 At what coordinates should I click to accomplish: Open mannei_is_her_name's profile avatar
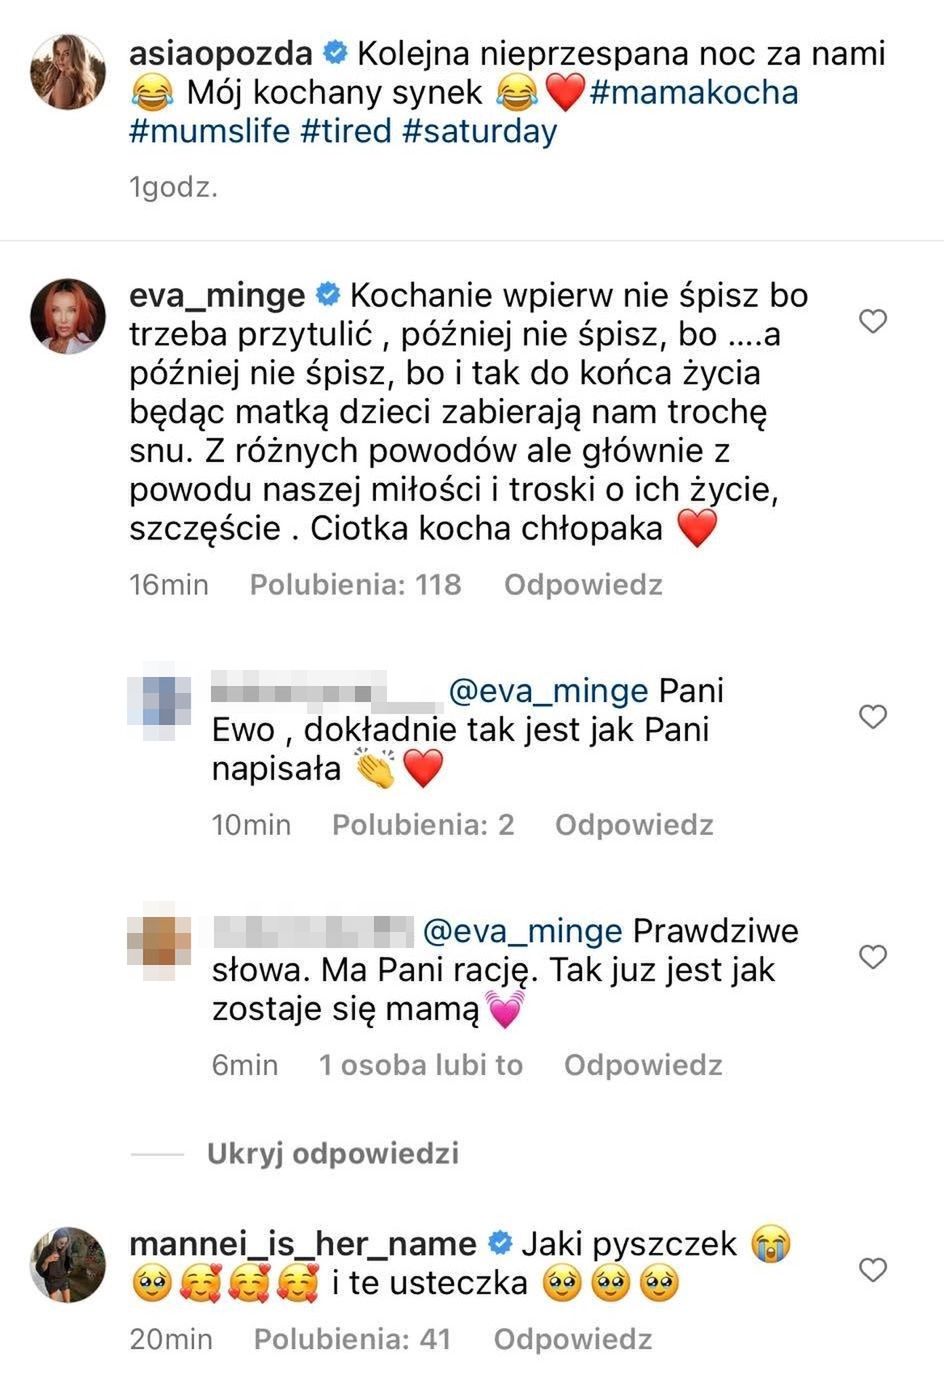(x=68, y=1265)
